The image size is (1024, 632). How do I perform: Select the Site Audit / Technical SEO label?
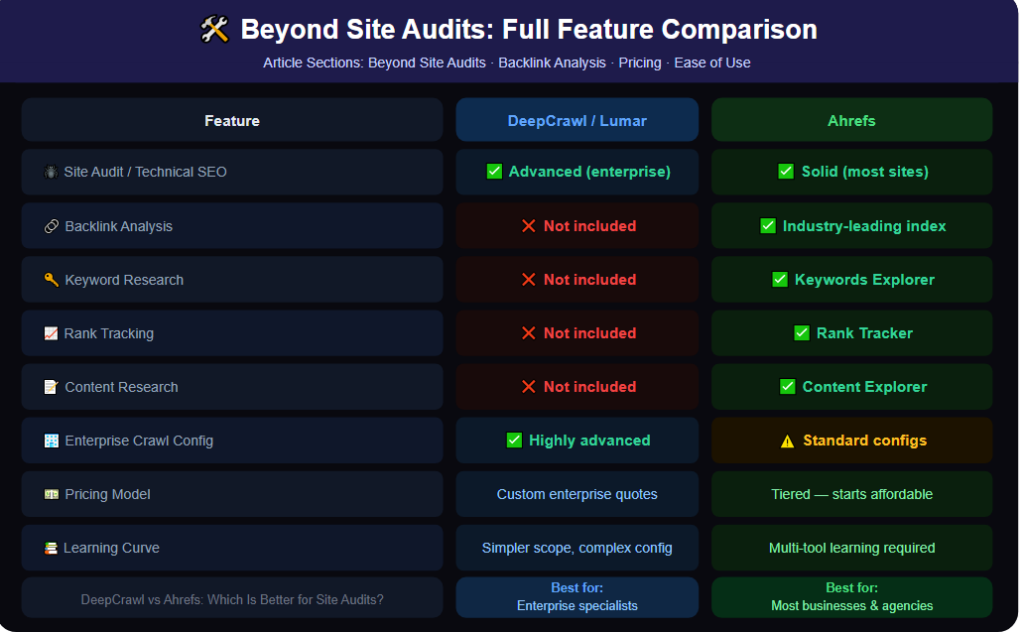(145, 172)
